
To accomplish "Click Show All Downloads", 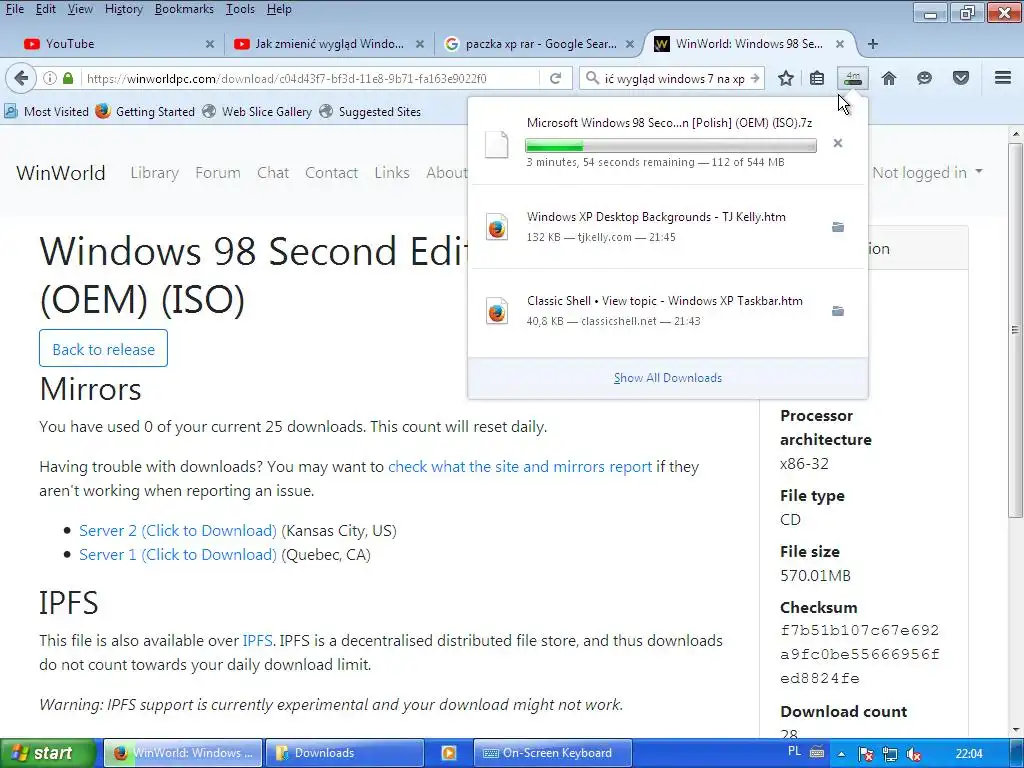I will coord(667,377).
